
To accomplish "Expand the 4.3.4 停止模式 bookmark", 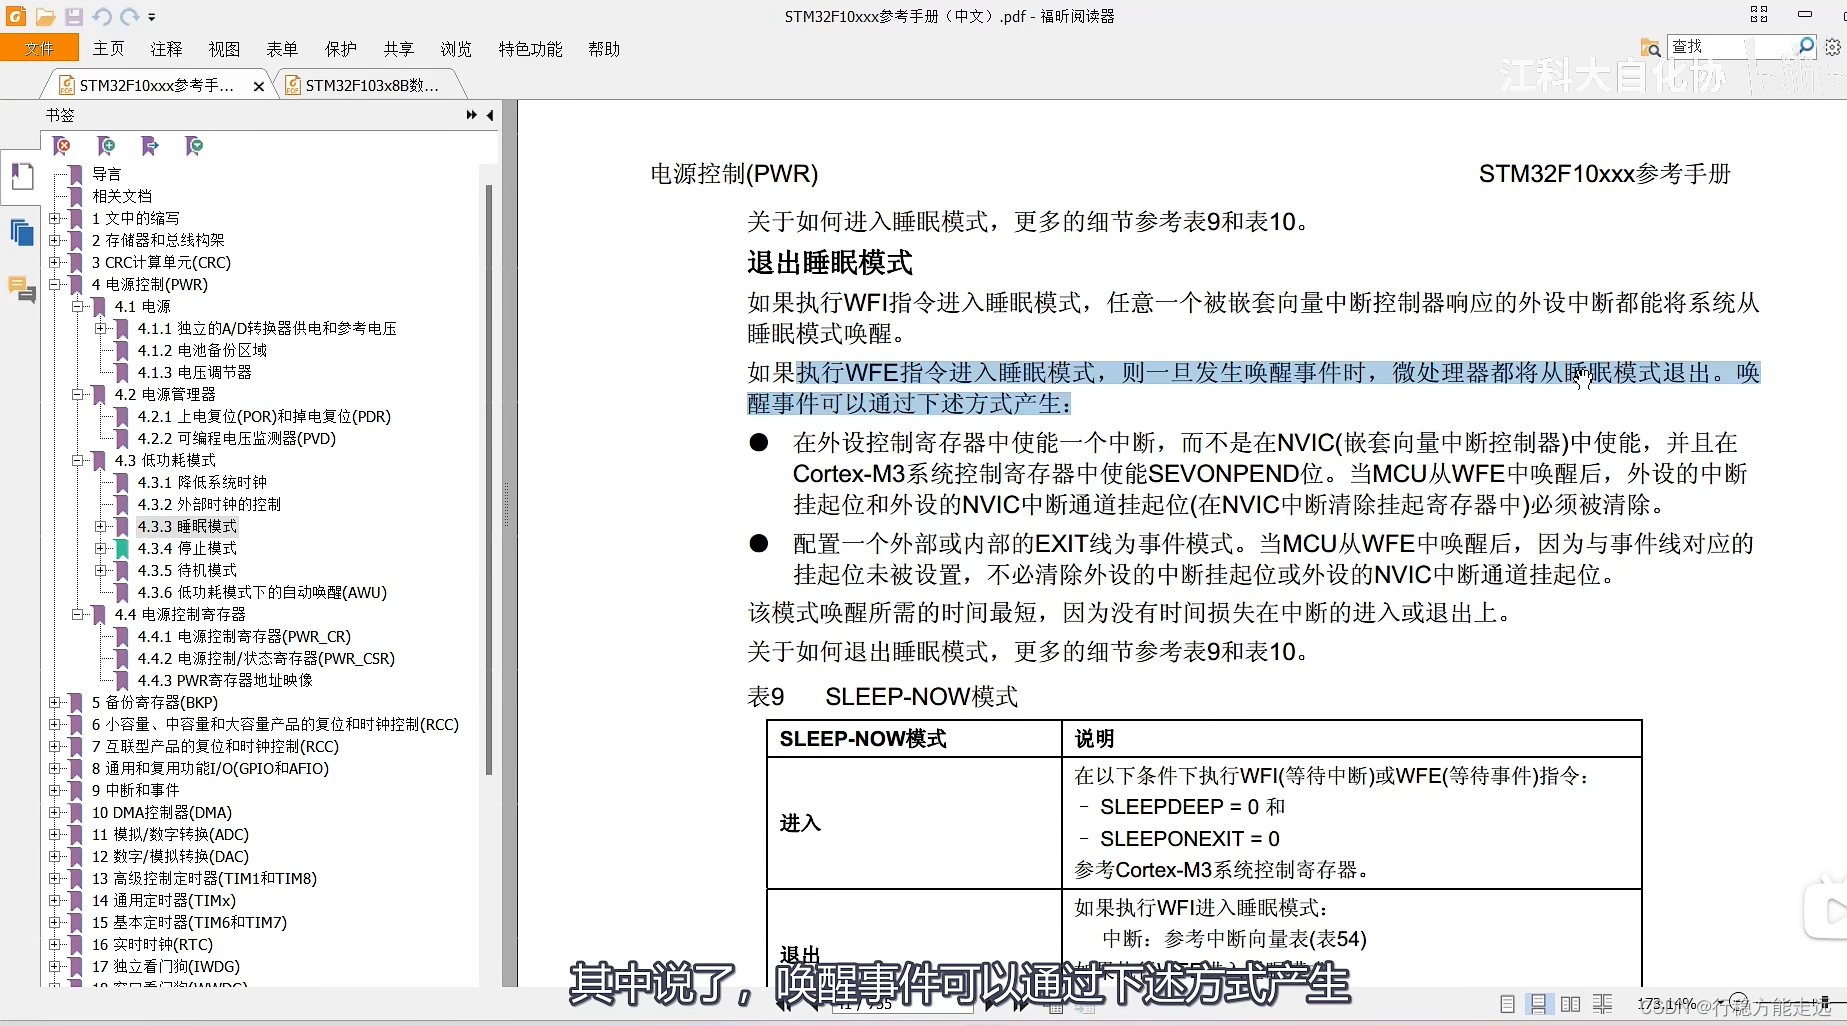I will (100, 548).
